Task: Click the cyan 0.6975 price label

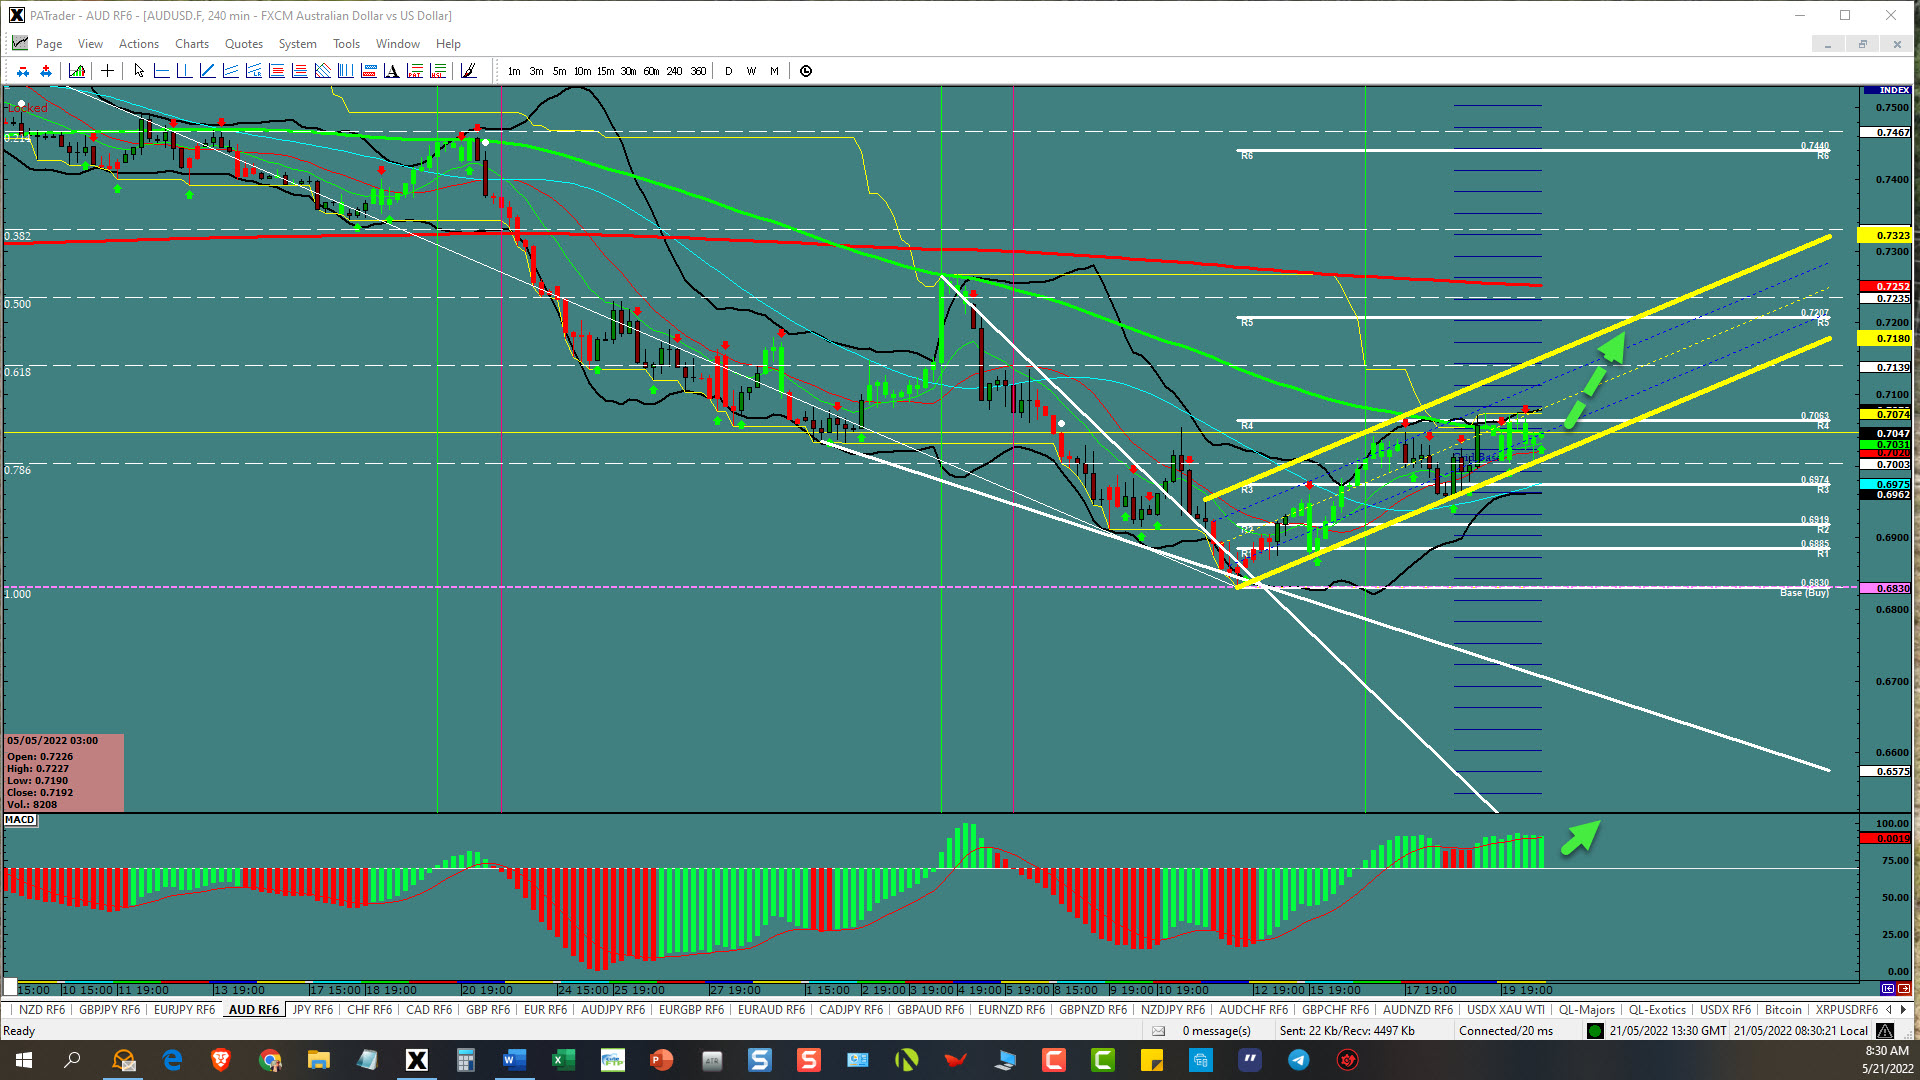Action: [x=1885, y=484]
